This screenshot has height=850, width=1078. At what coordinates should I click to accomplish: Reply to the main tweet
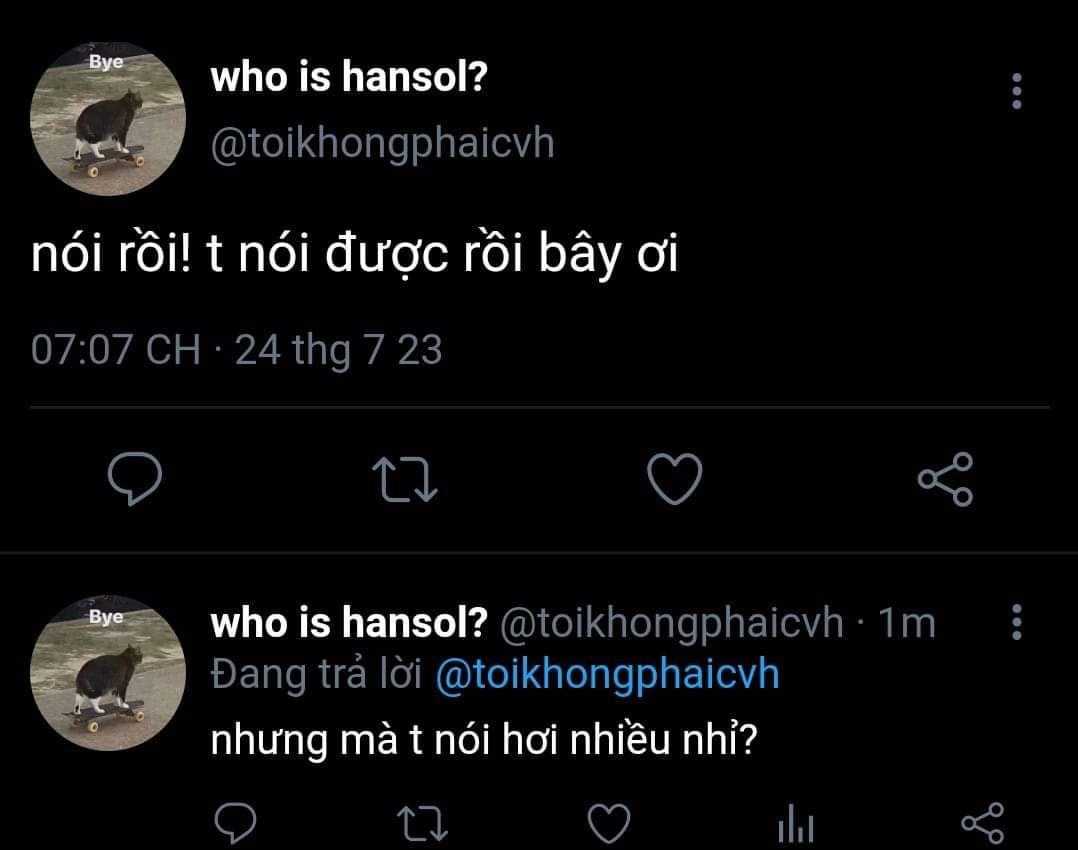tap(134, 479)
